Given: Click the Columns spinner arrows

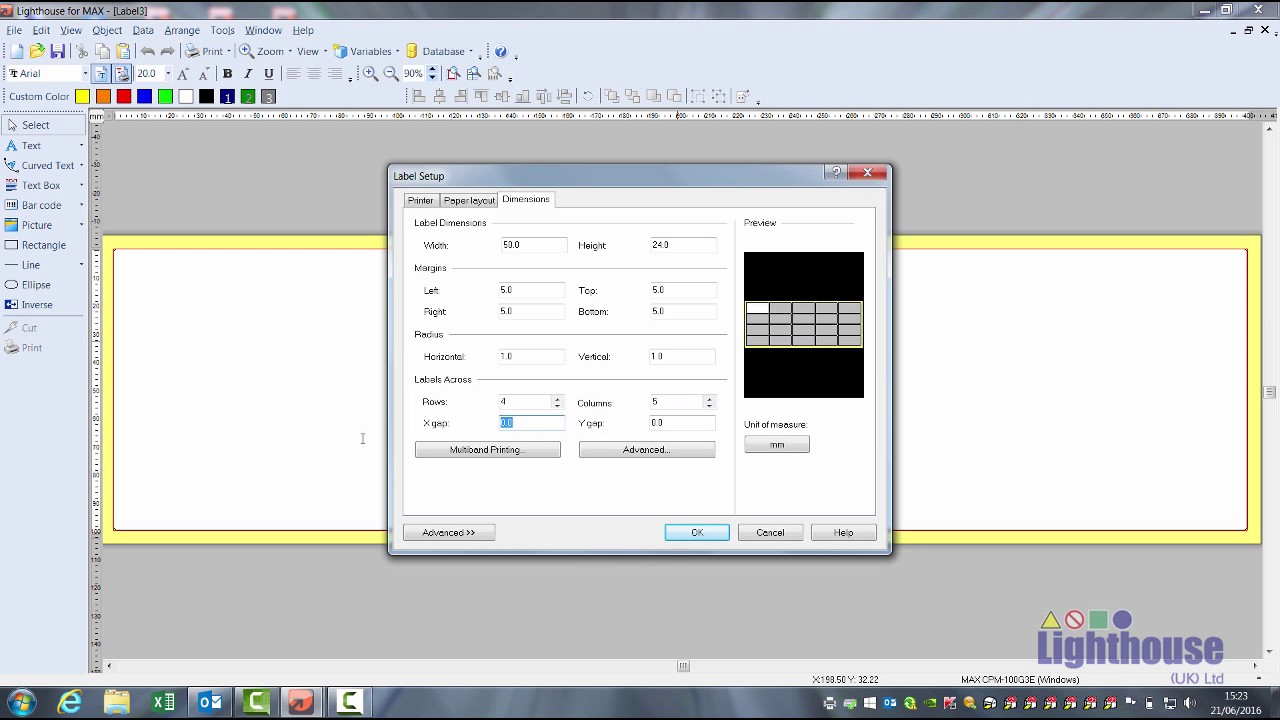Looking at the screenshot, I should [x=709, y=402].
